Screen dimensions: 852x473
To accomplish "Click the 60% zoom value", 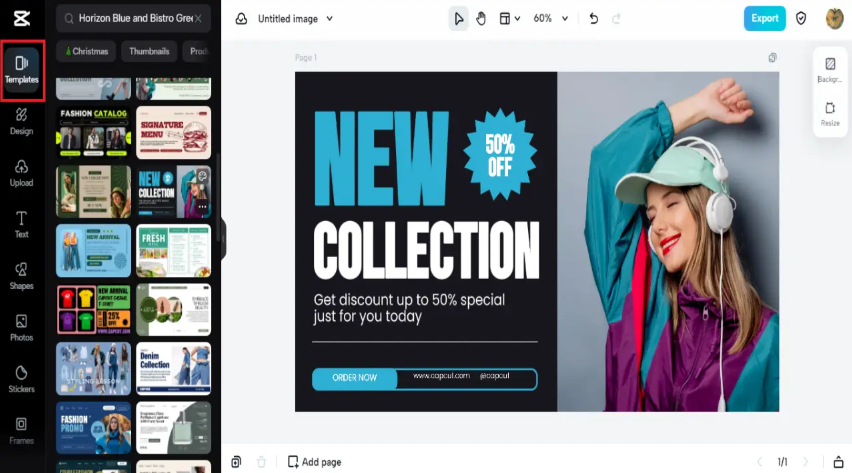I will (542, 18).
